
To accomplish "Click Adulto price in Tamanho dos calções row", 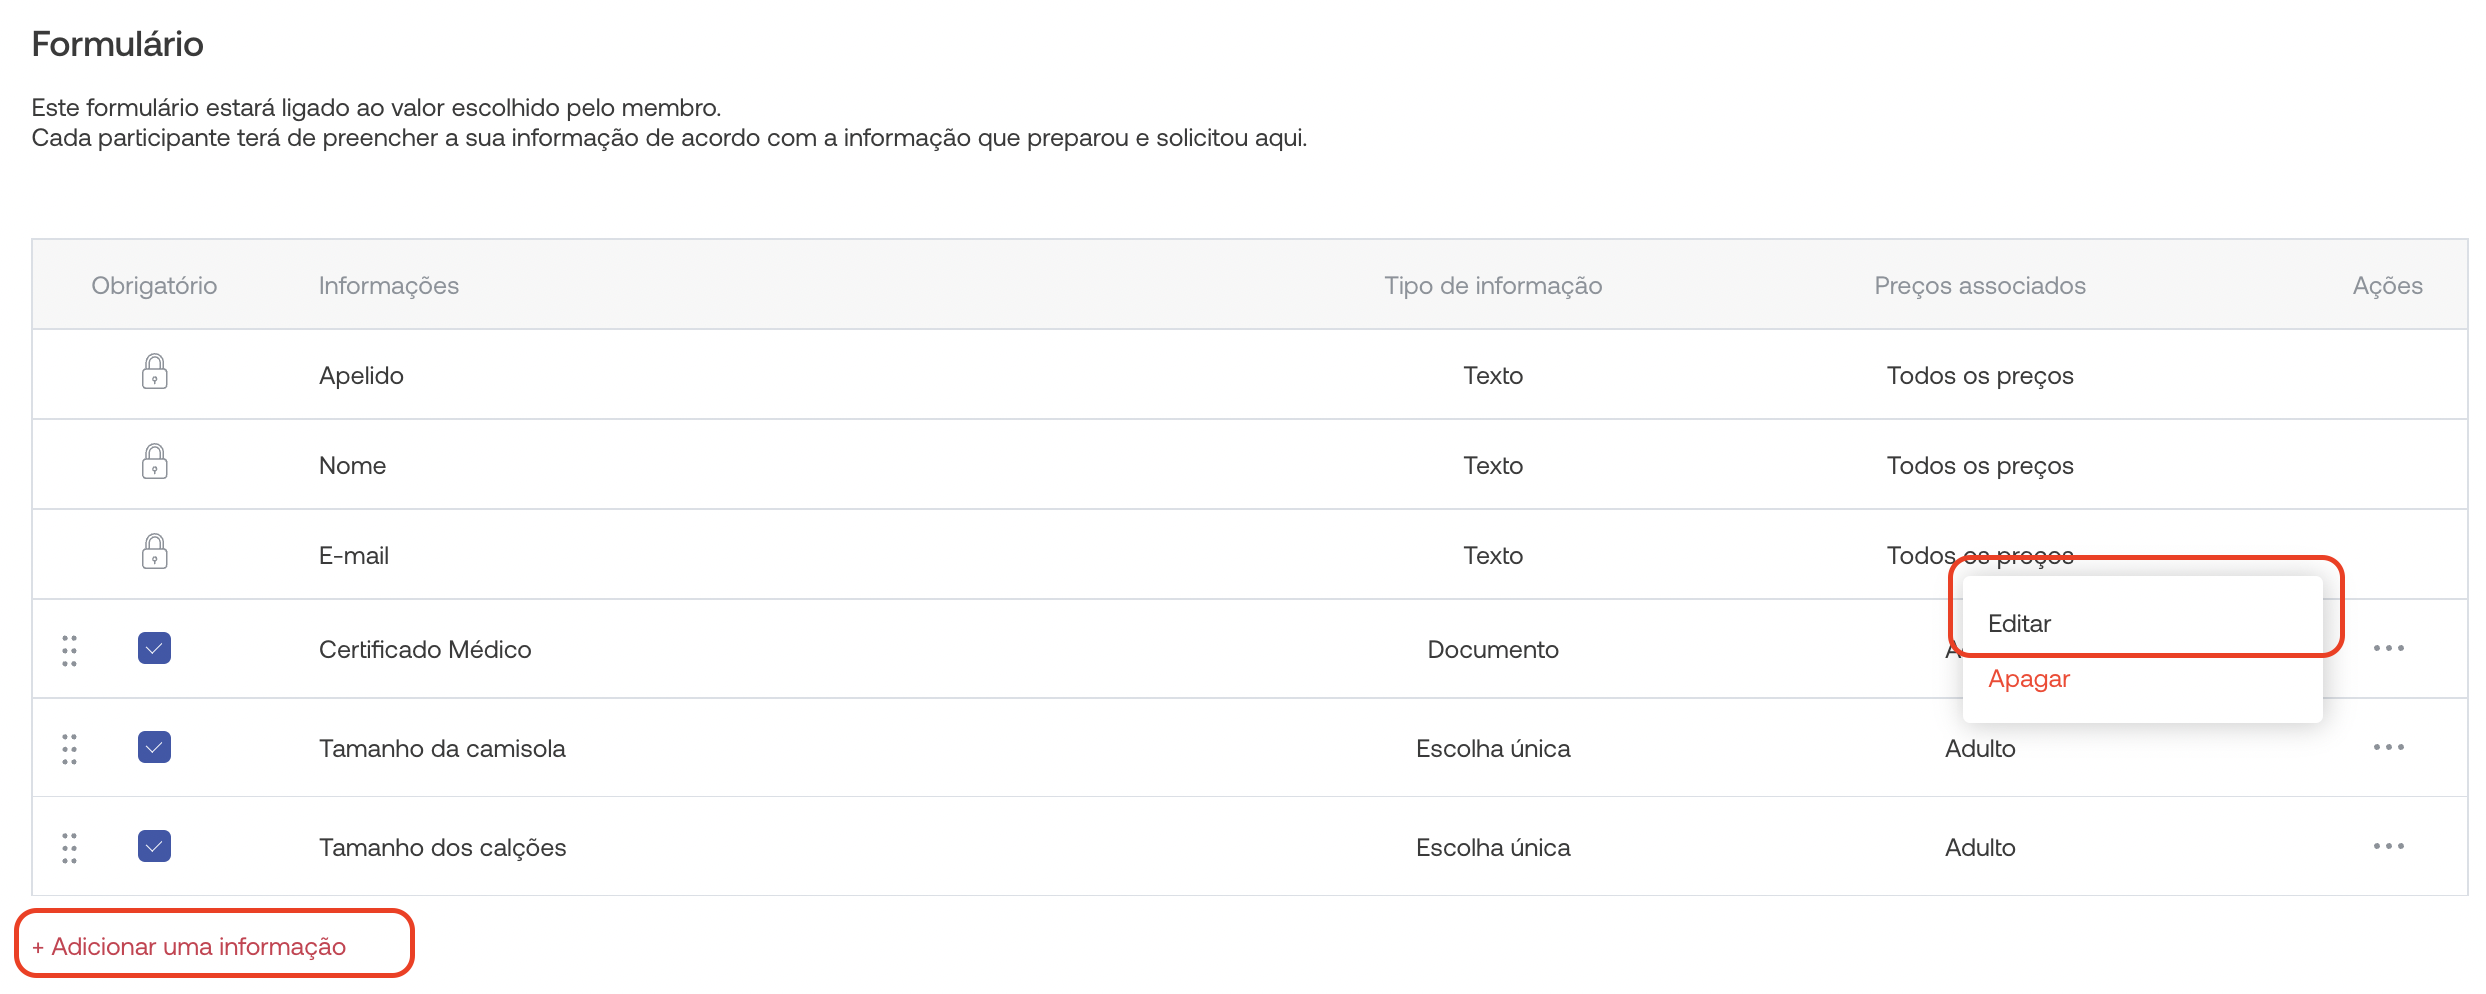I will (x=1979, y=847).
